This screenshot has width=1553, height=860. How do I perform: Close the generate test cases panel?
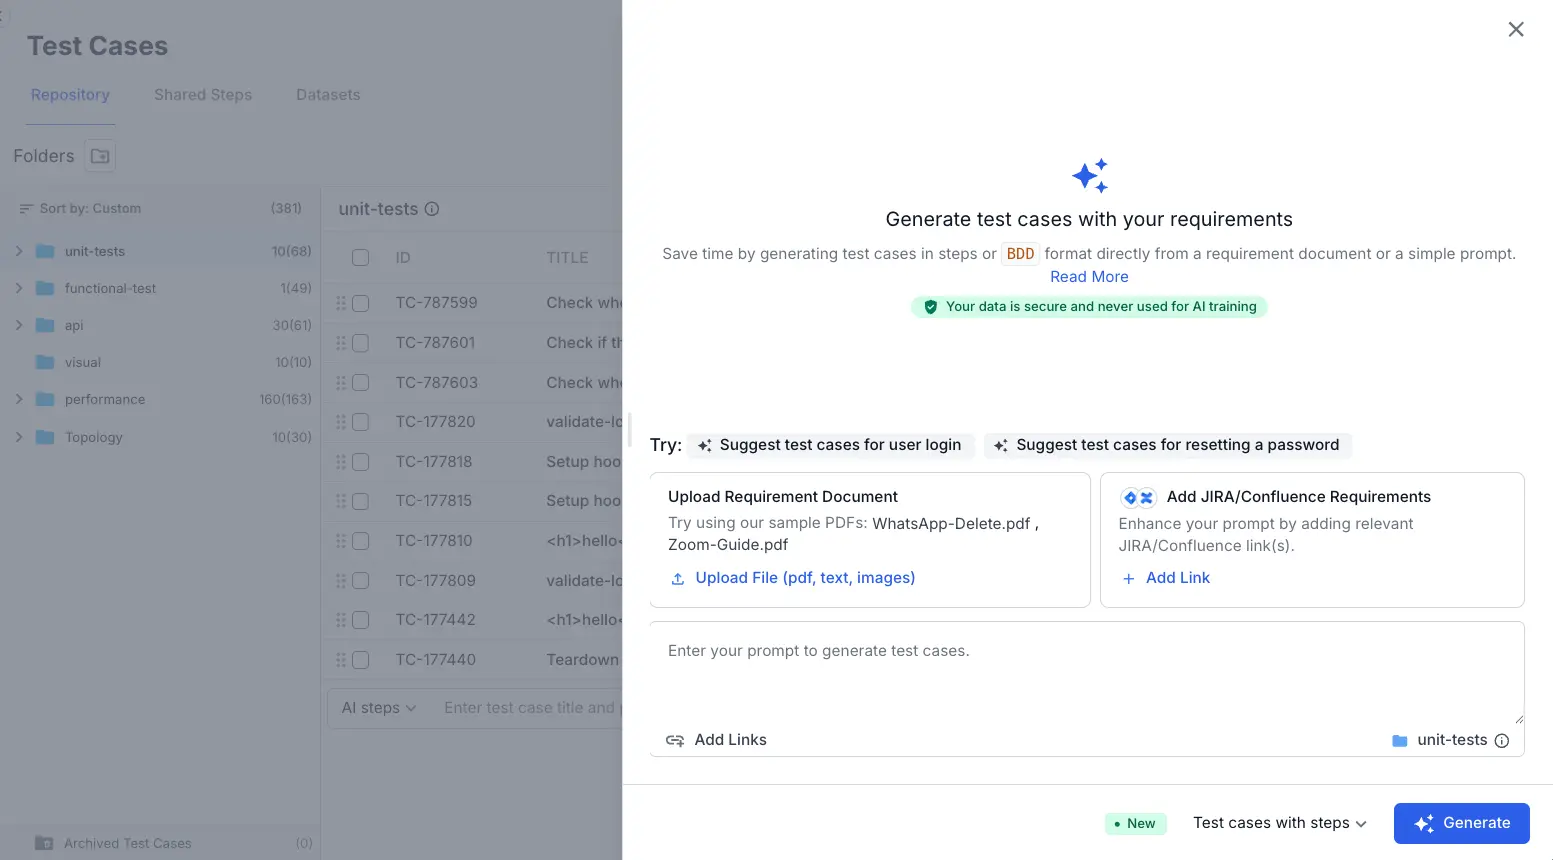[1515, 30]
